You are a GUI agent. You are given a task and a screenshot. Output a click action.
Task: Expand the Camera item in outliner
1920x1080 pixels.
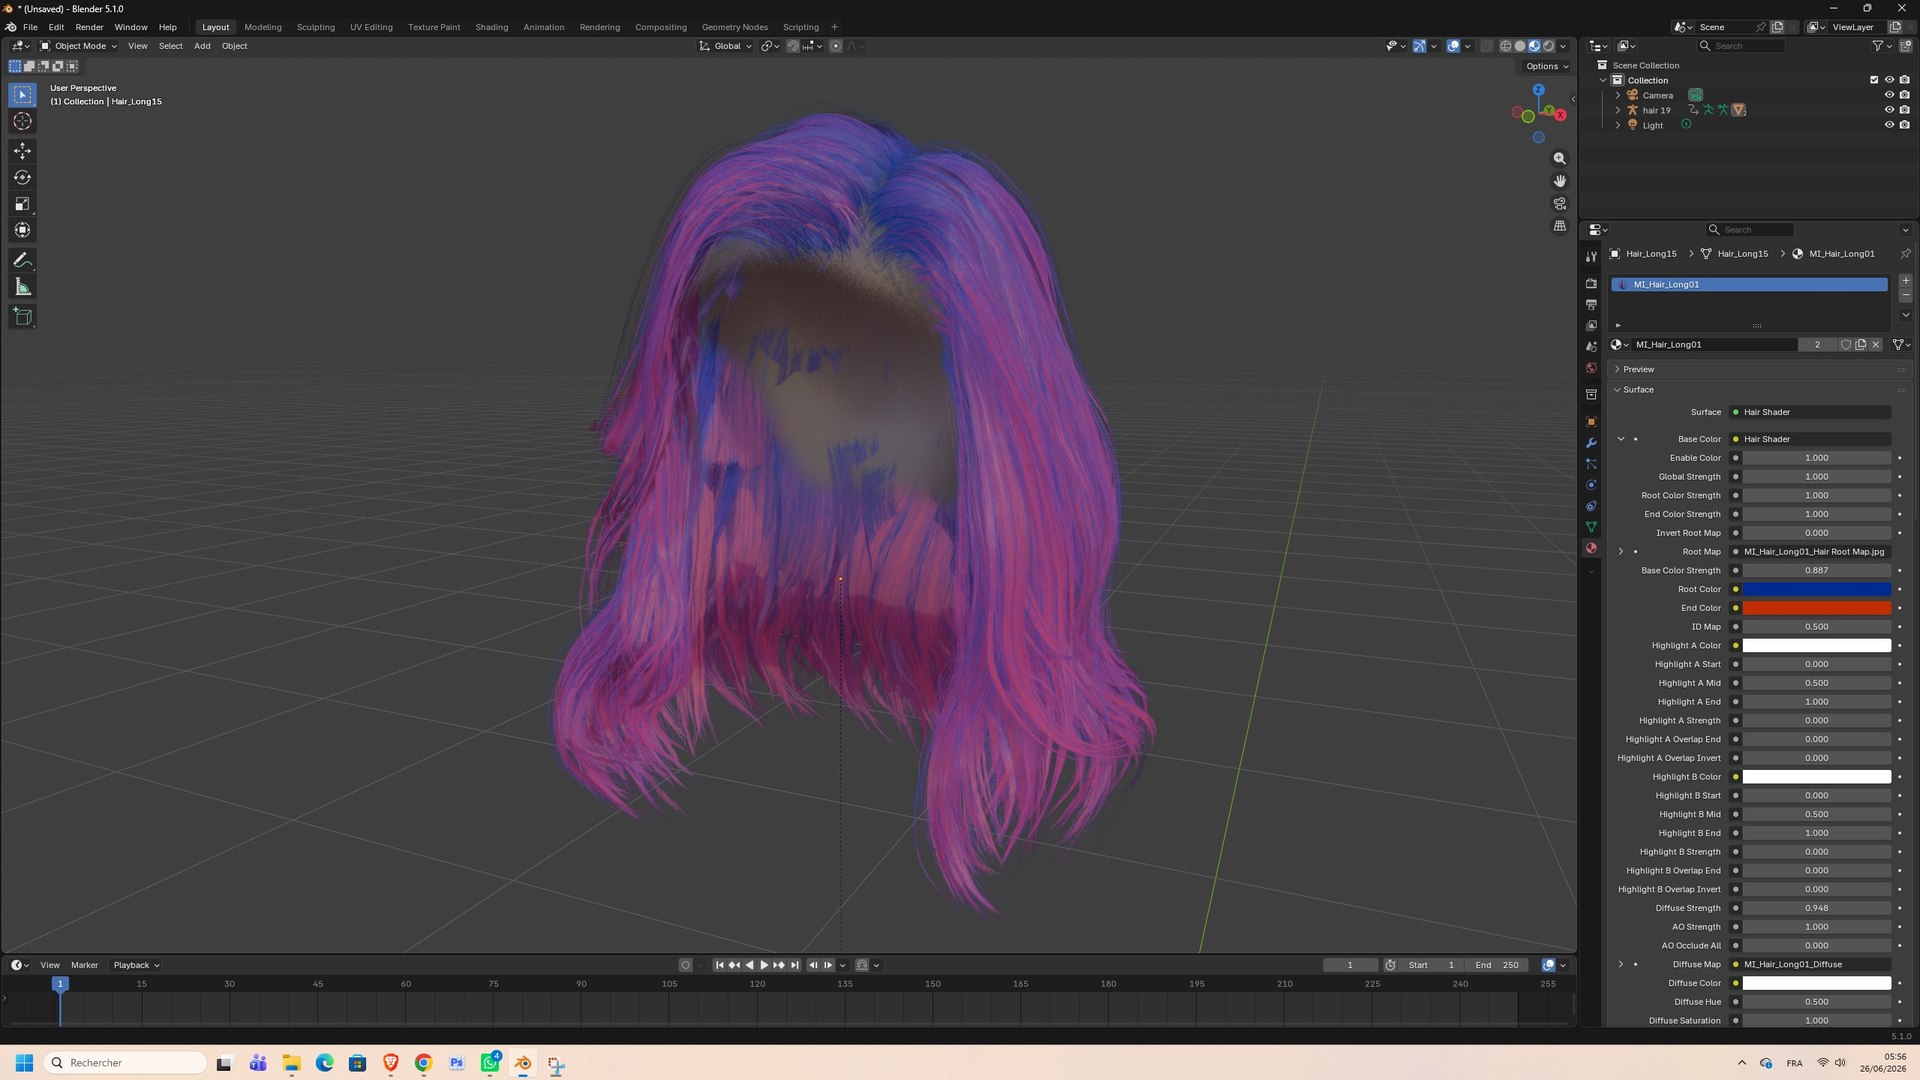coord(1618,95)
